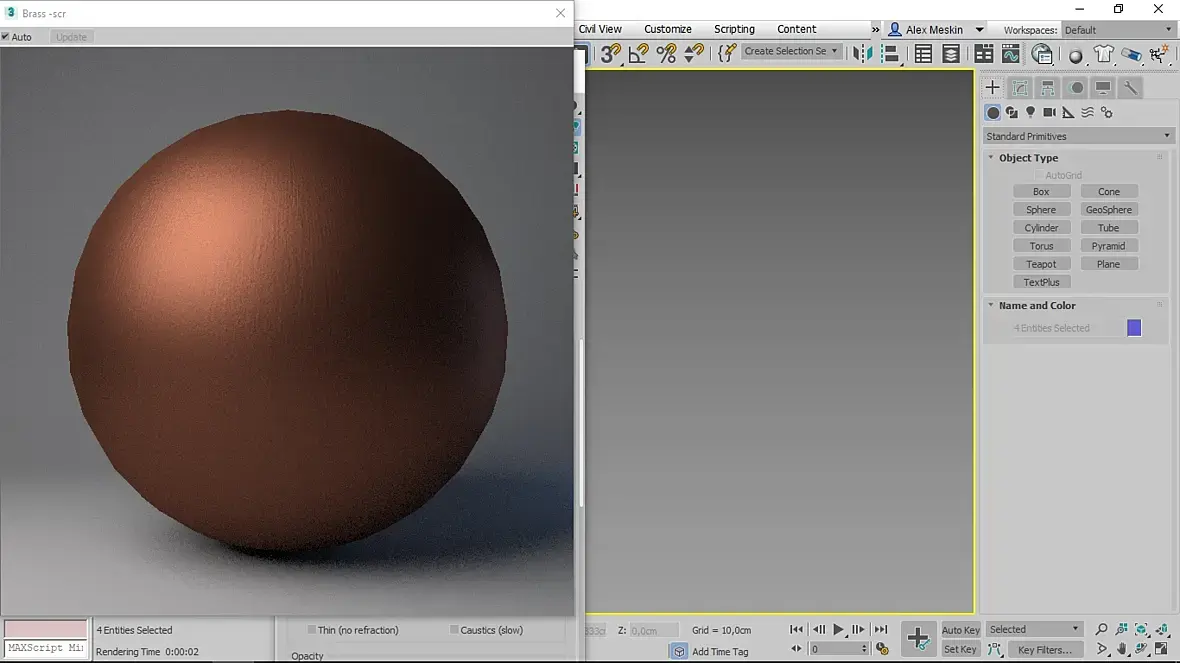The image size is (1180, 663).
Task: Open the Scripting menu
Action: (x=734, y=29)
